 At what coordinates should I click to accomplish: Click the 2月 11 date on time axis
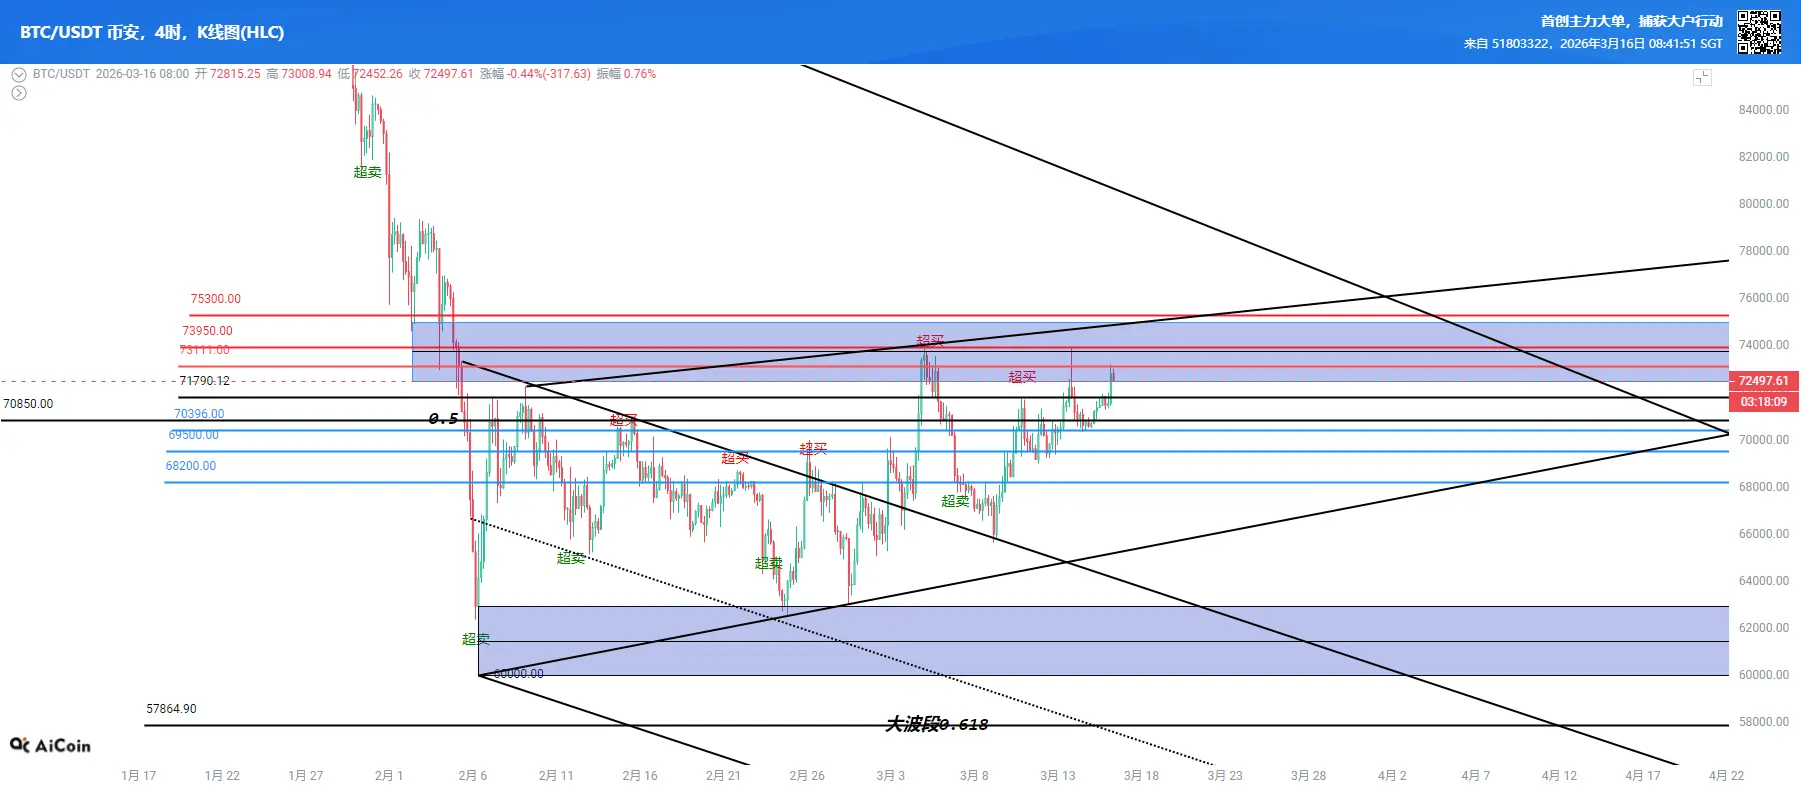[556, 776]
